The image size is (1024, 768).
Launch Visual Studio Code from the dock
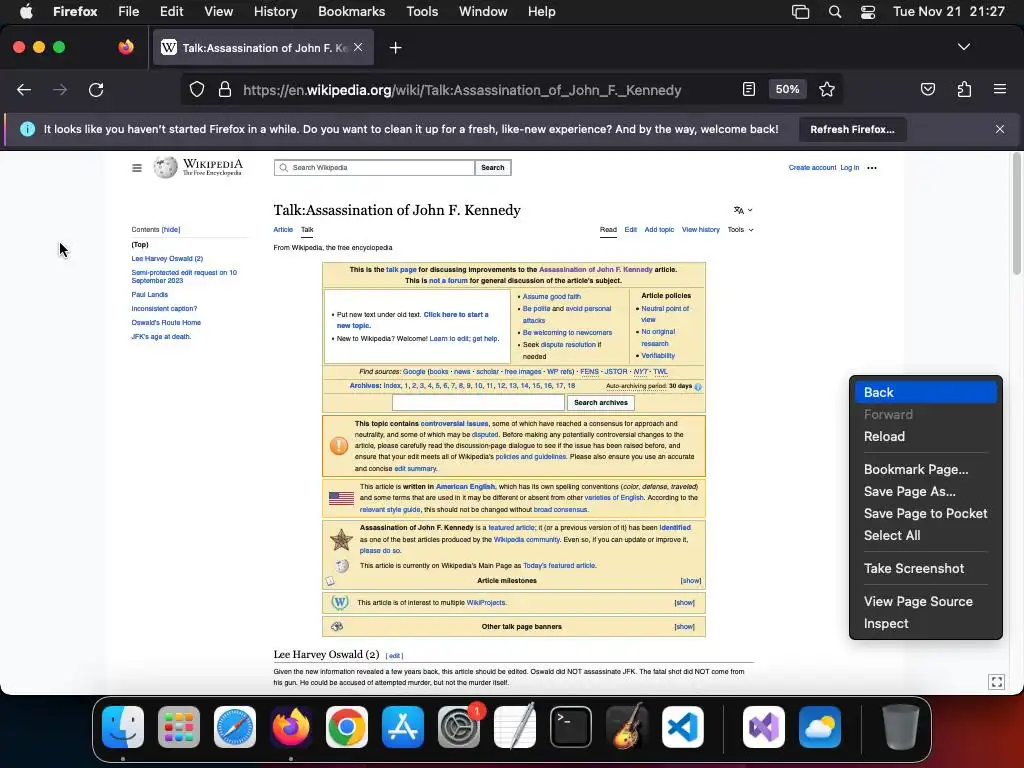(x=683, y=727)
